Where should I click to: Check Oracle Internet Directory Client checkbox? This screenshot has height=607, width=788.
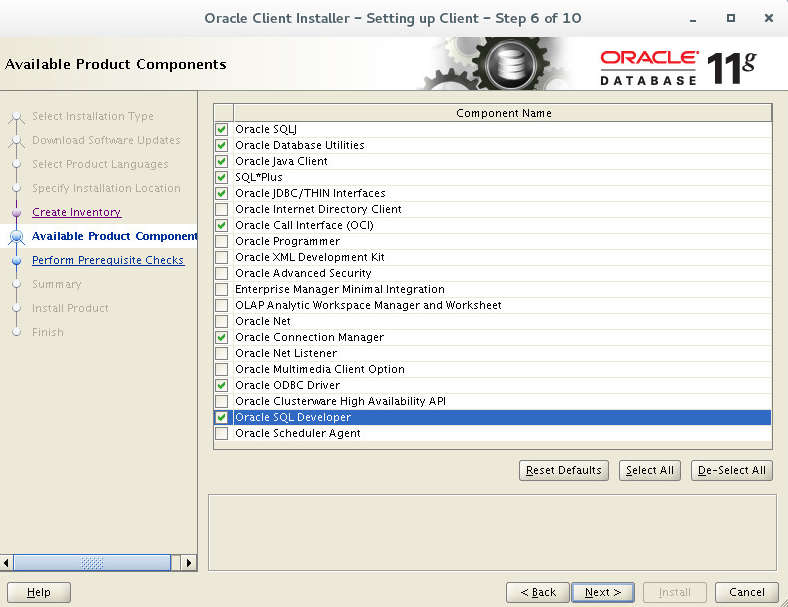pyautogui.click(x=222, y=209)
